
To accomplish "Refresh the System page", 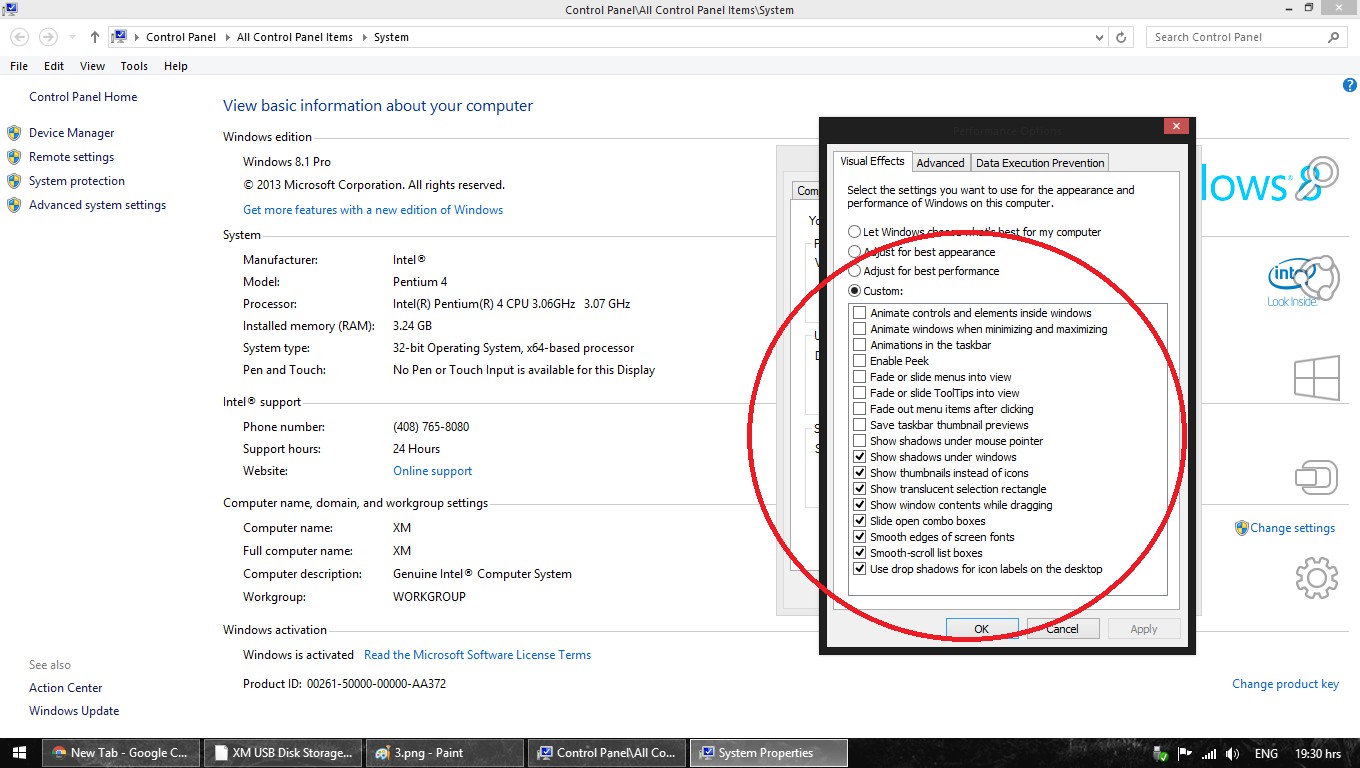I will 1121,37.
